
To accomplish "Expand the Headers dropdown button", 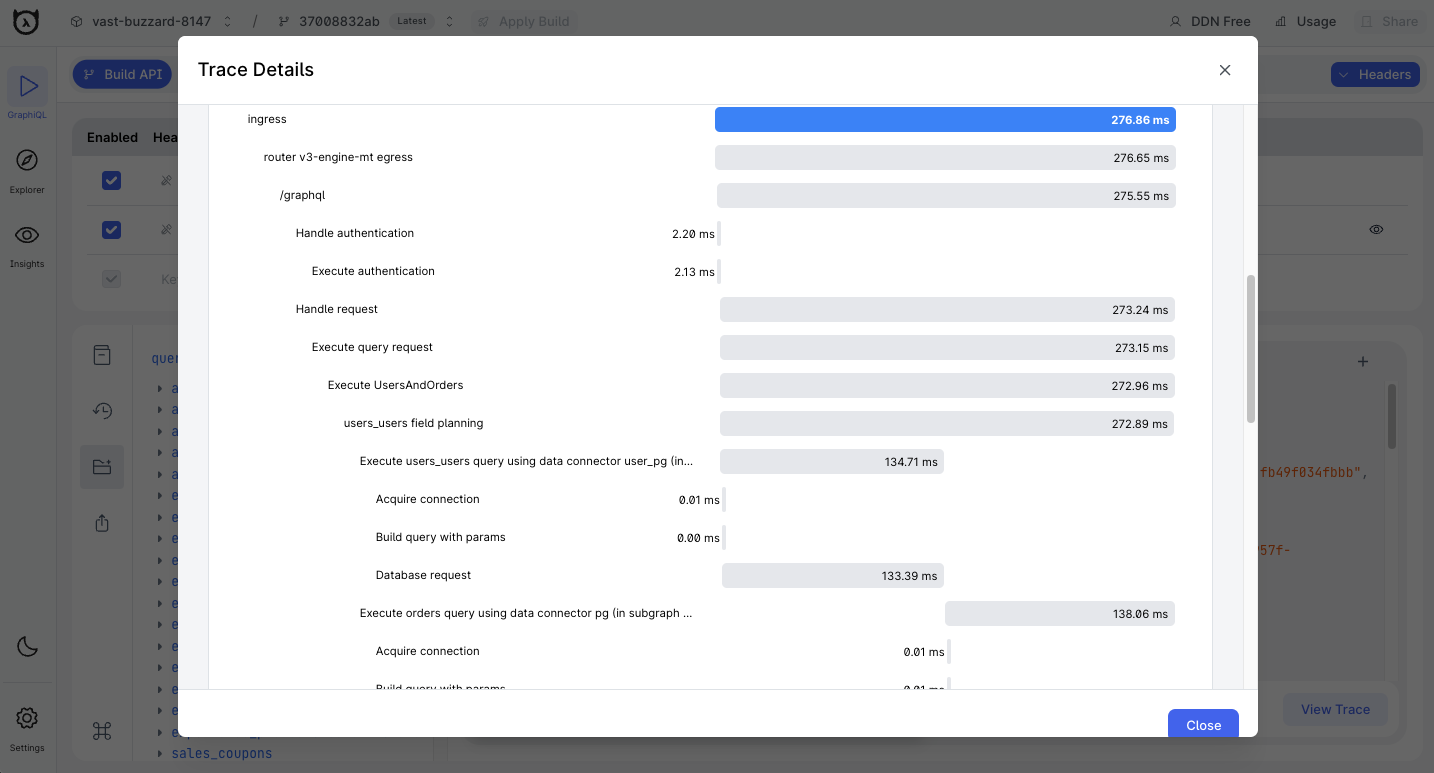I will click(1375, 74).
